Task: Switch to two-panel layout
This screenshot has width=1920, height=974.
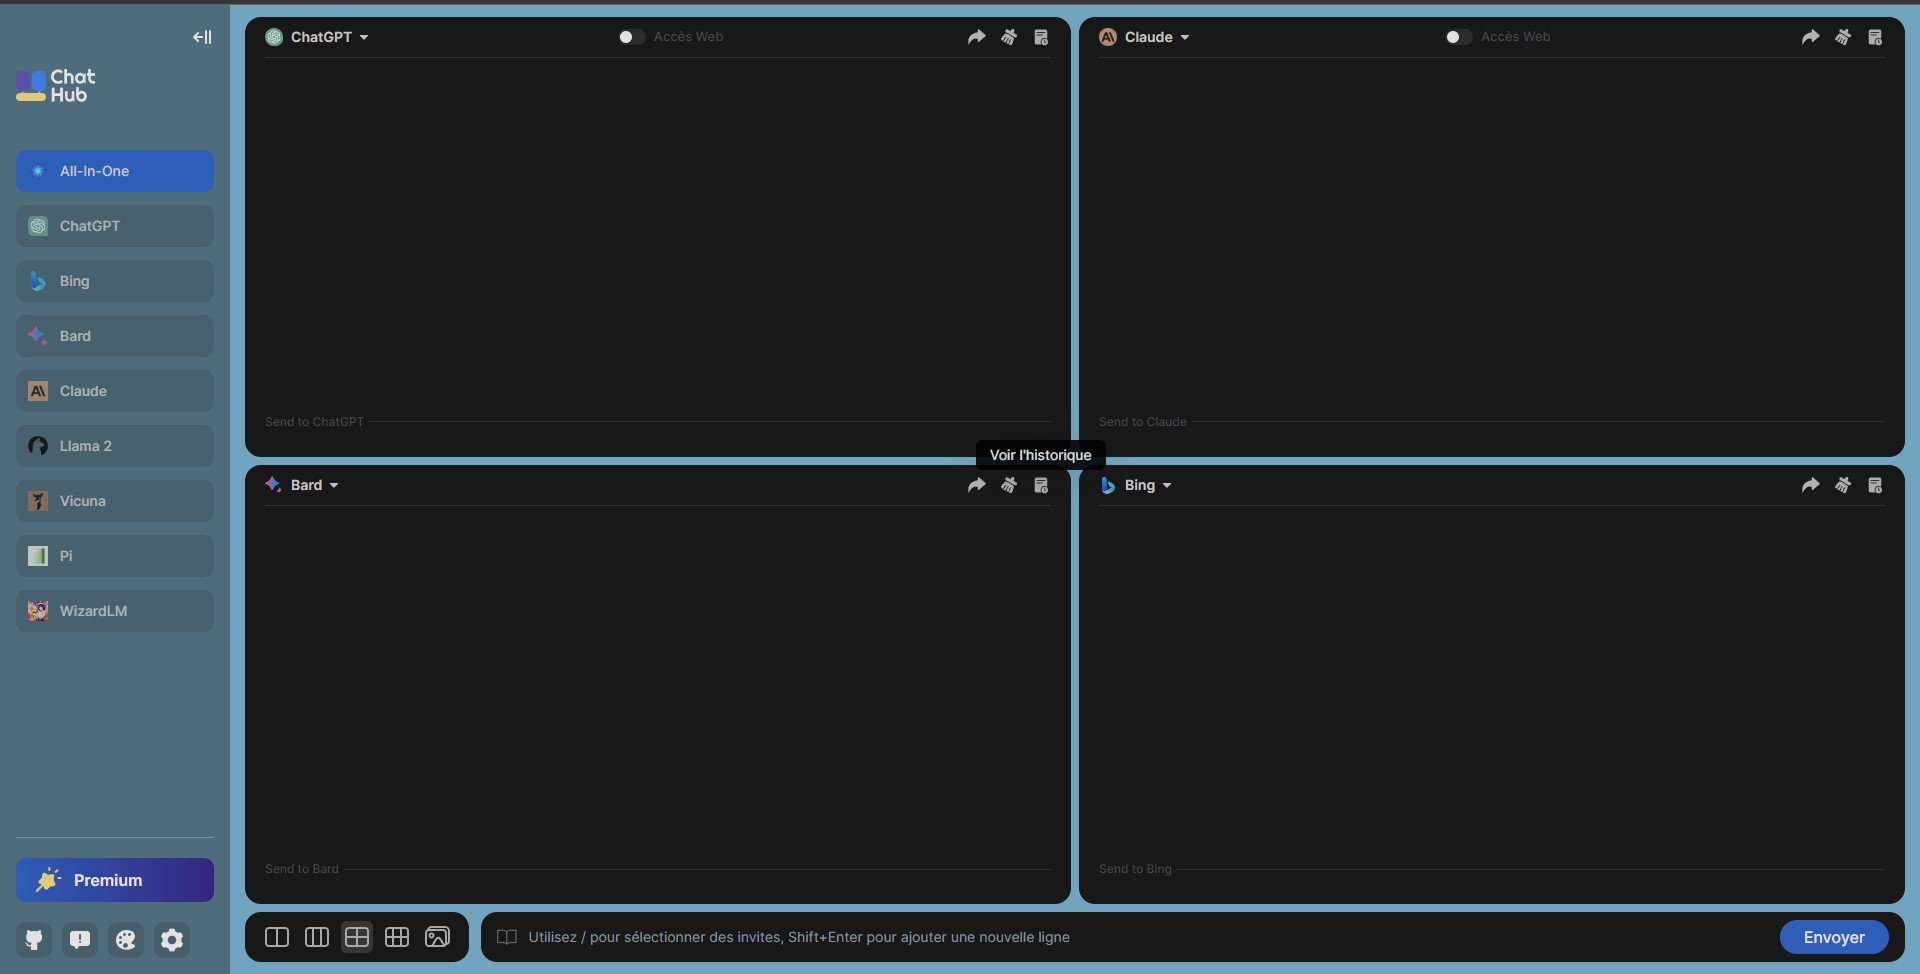Action: [x=277, y=937]
